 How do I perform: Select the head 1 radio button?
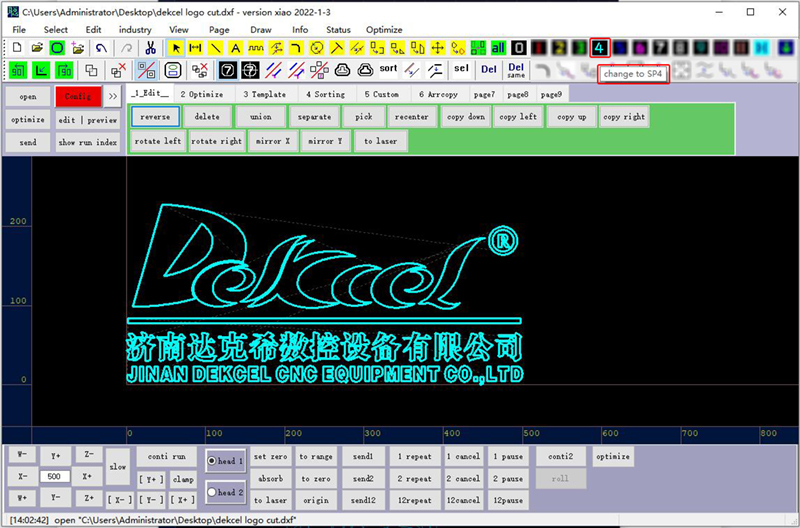(x=212, y=461)
